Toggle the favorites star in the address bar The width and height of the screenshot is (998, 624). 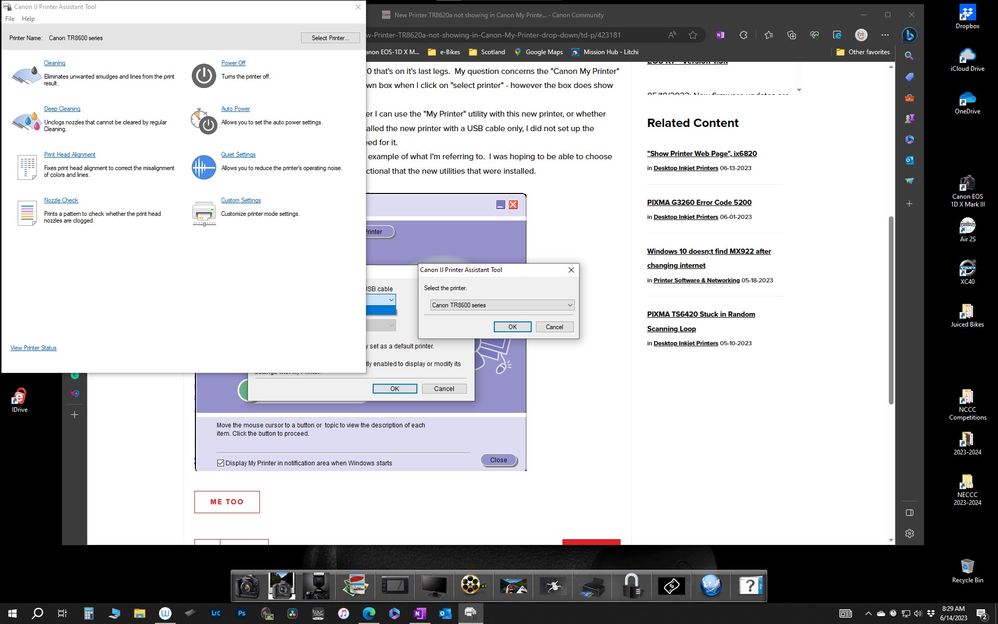click(692, 35)
